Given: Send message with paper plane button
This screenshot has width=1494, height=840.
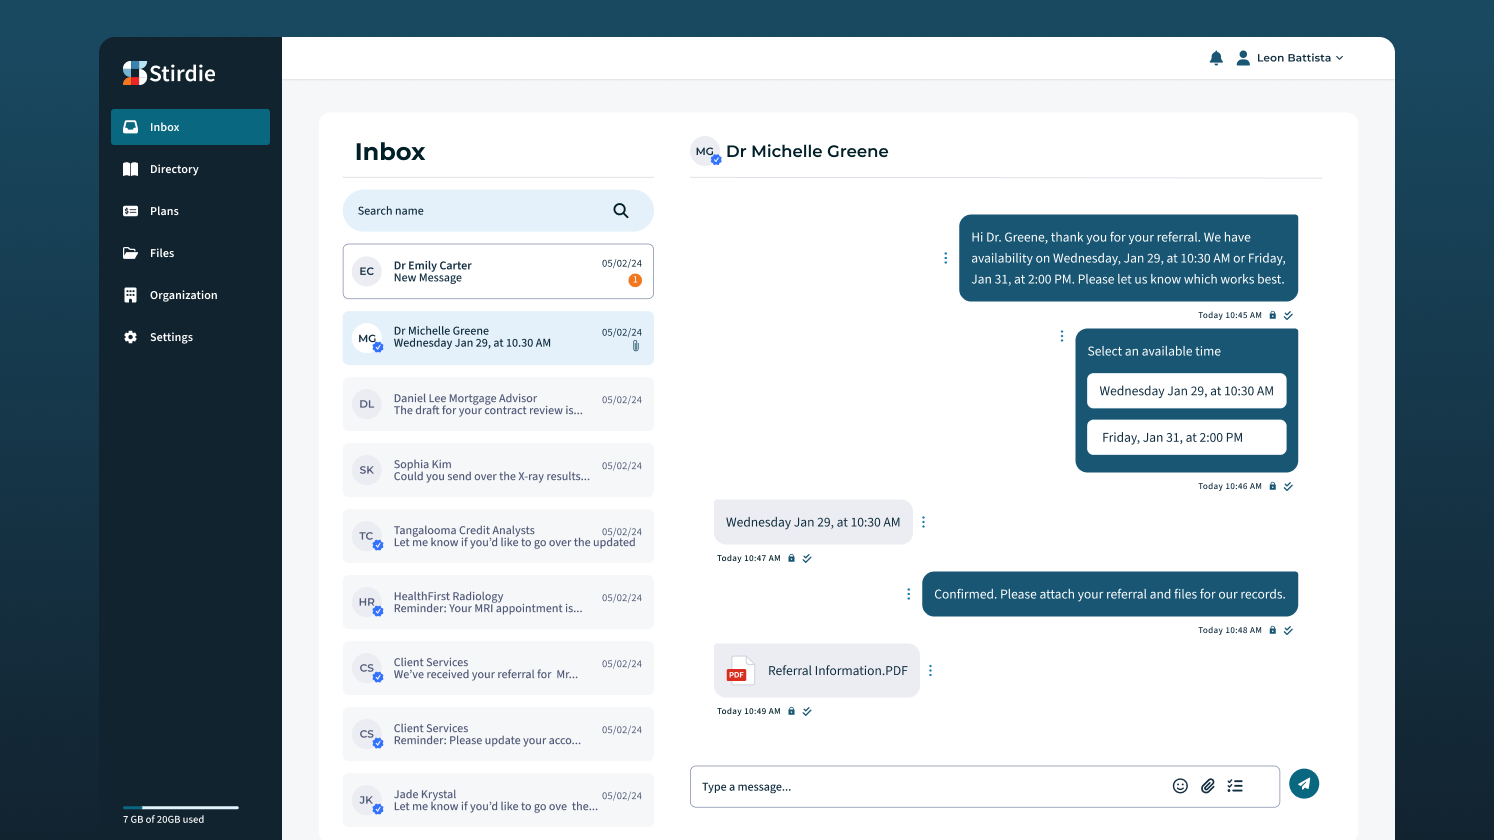Looking at the screenshot, I should 1304,784.
